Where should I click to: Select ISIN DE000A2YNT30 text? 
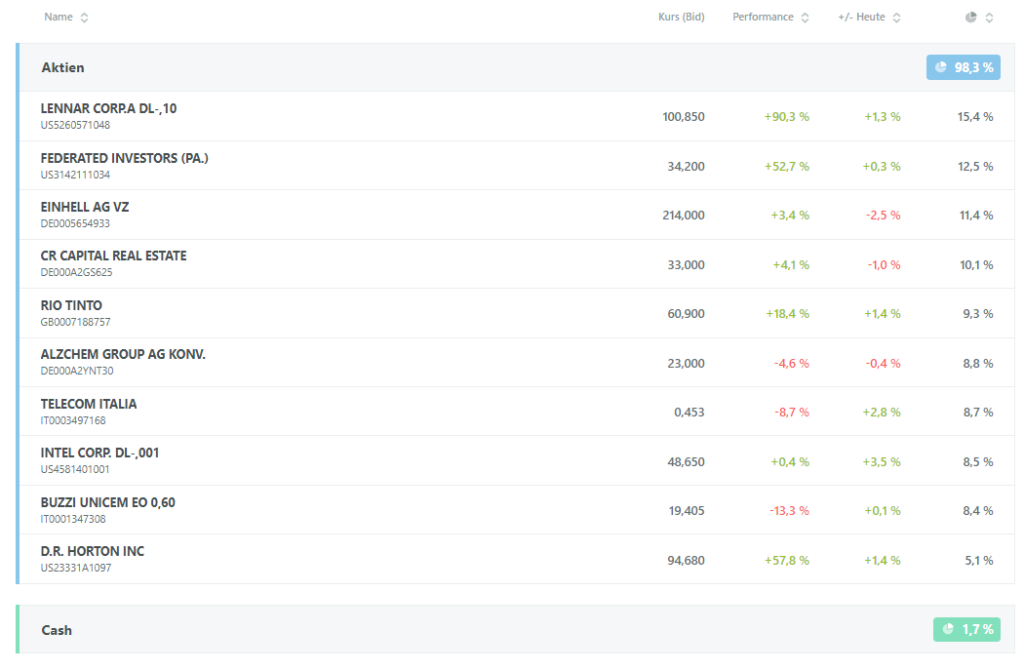77,371
